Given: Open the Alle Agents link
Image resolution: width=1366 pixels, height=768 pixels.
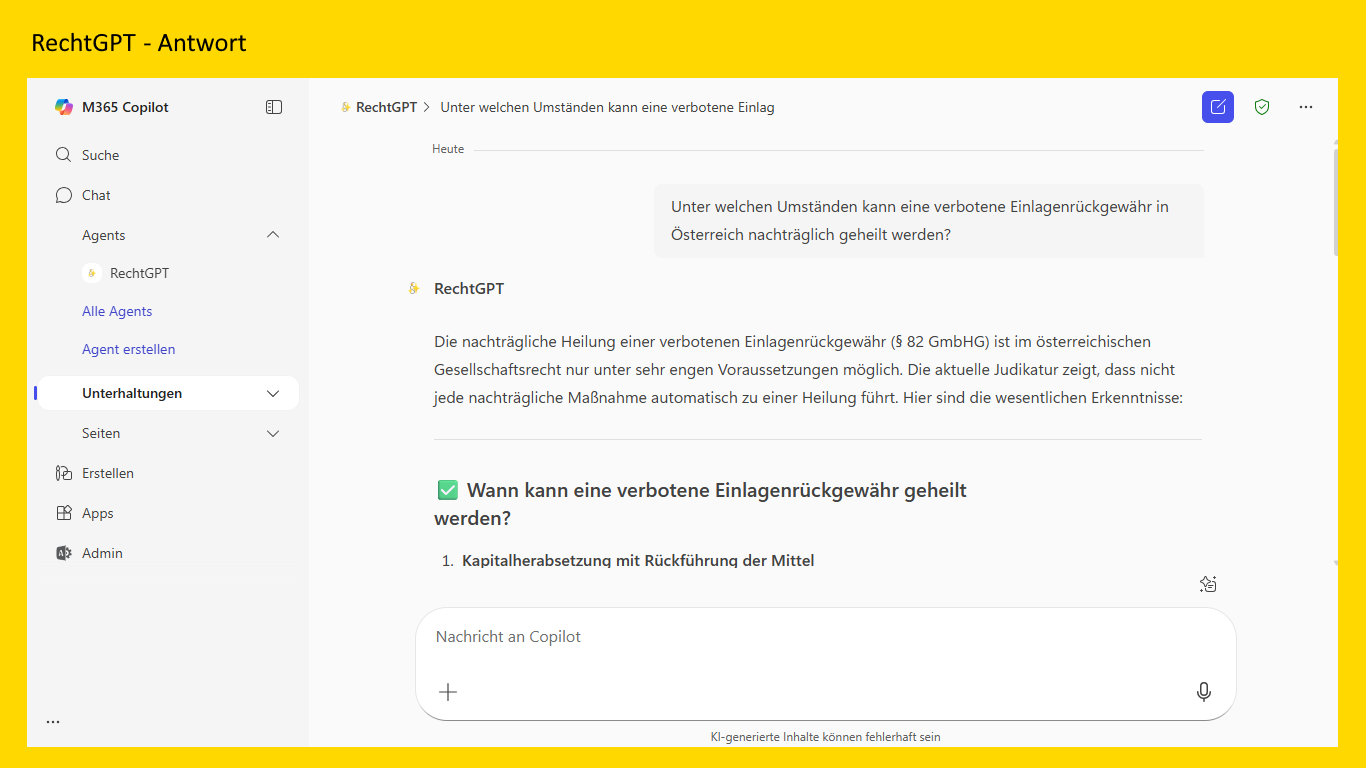Looking at the screenshot, I should tap(117, 311).
